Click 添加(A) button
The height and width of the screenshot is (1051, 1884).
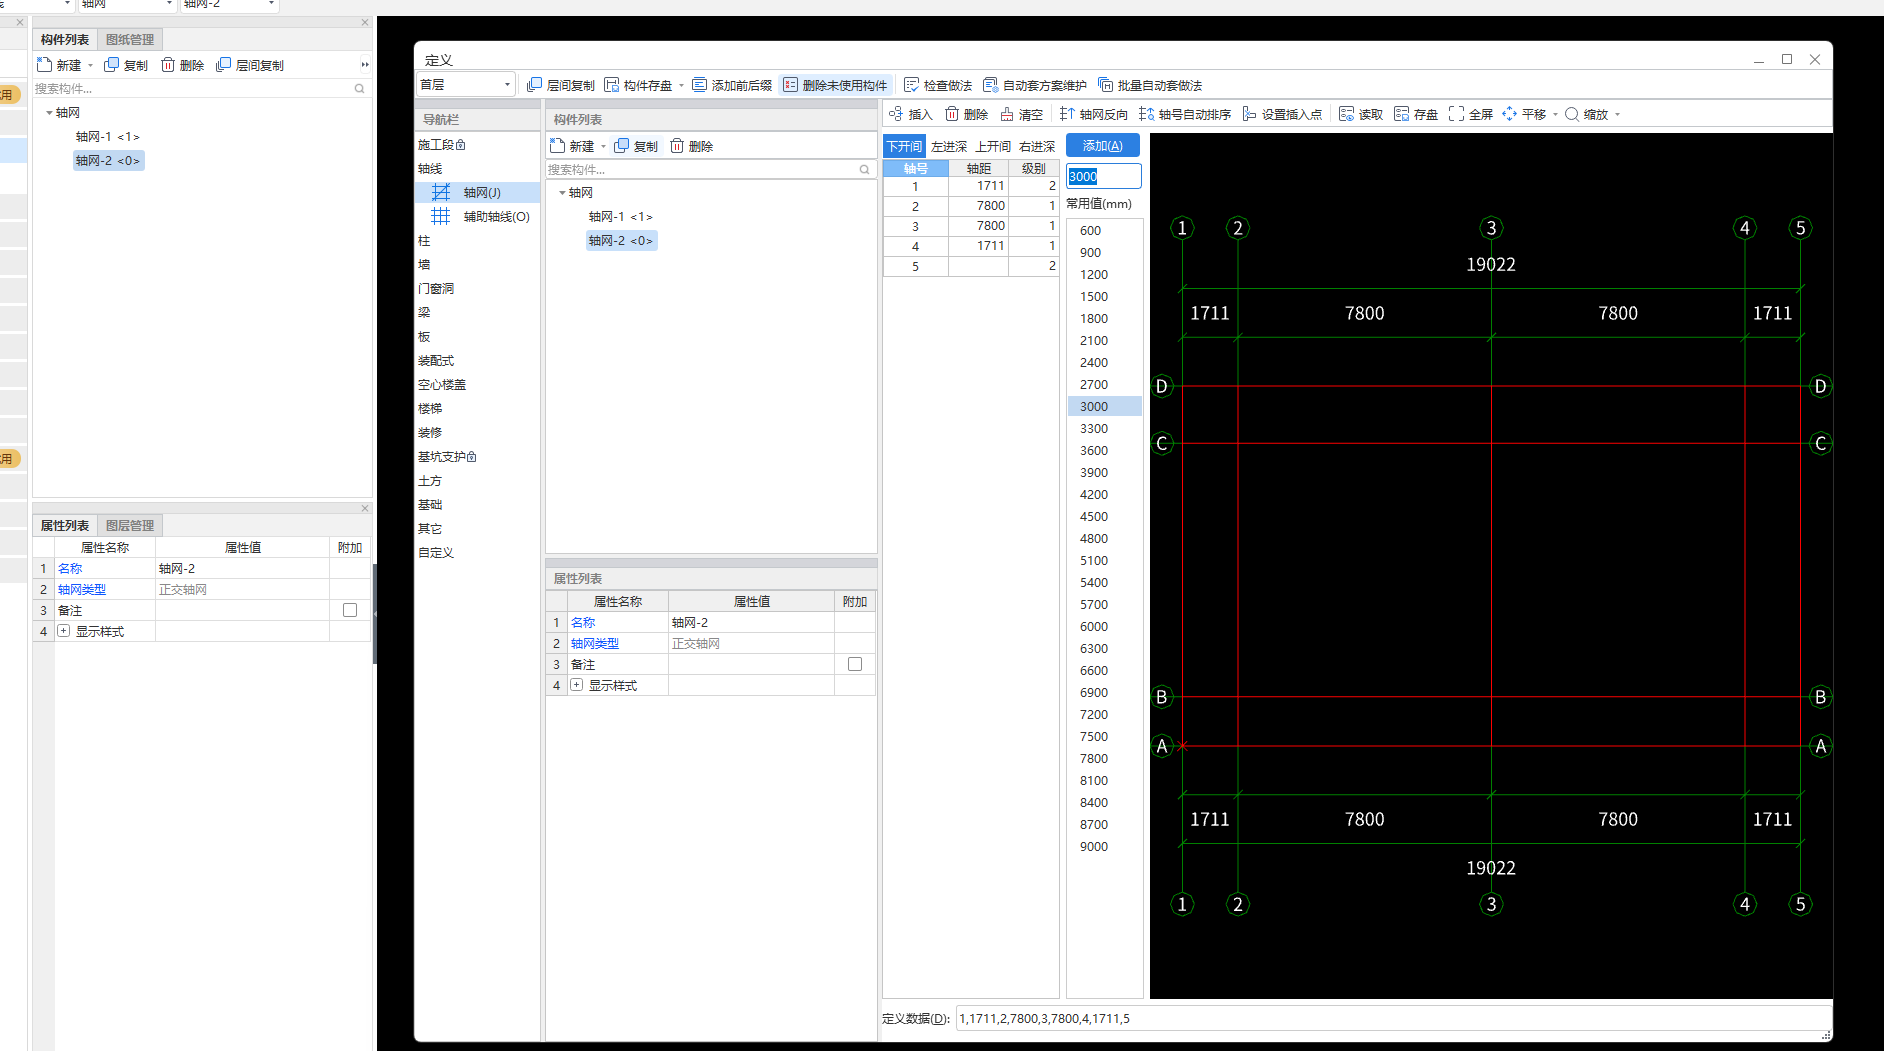click(1103, 146)
